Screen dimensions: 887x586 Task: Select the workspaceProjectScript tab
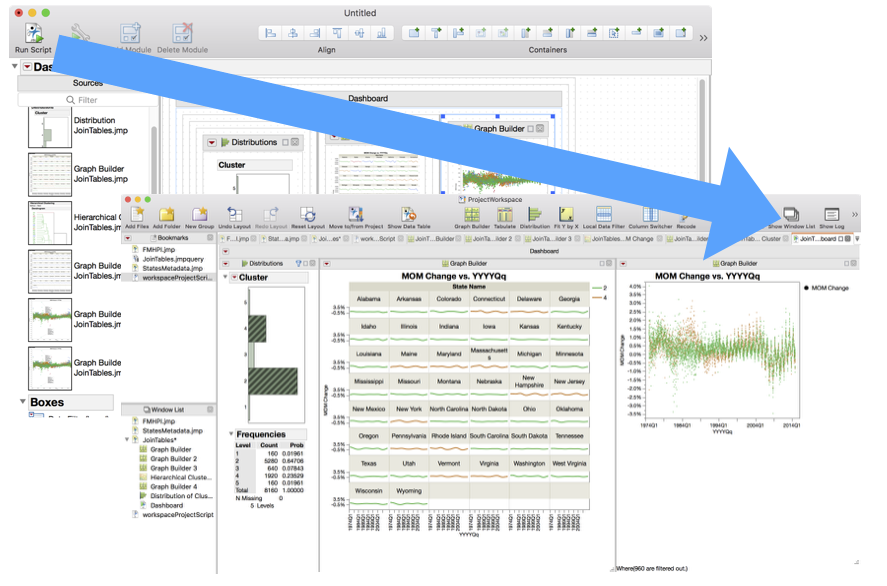click(380, 240)
